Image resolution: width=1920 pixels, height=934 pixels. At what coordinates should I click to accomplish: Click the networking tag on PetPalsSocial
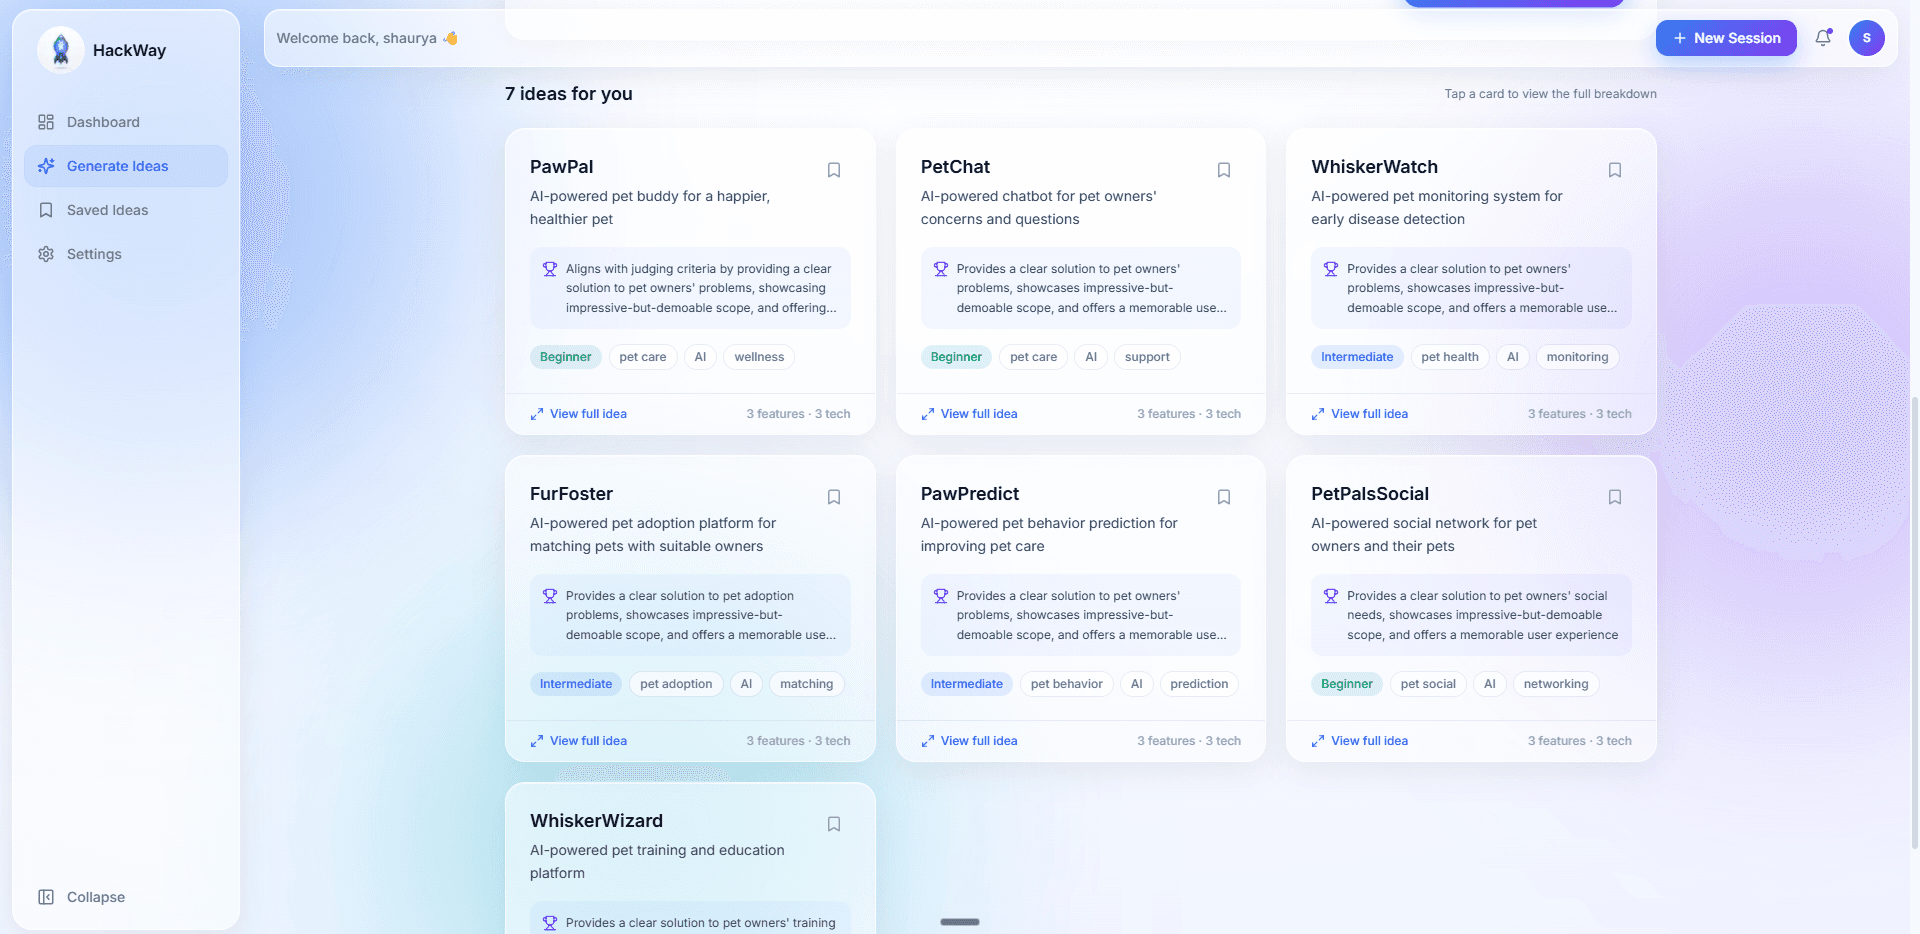pos(1556,684)
